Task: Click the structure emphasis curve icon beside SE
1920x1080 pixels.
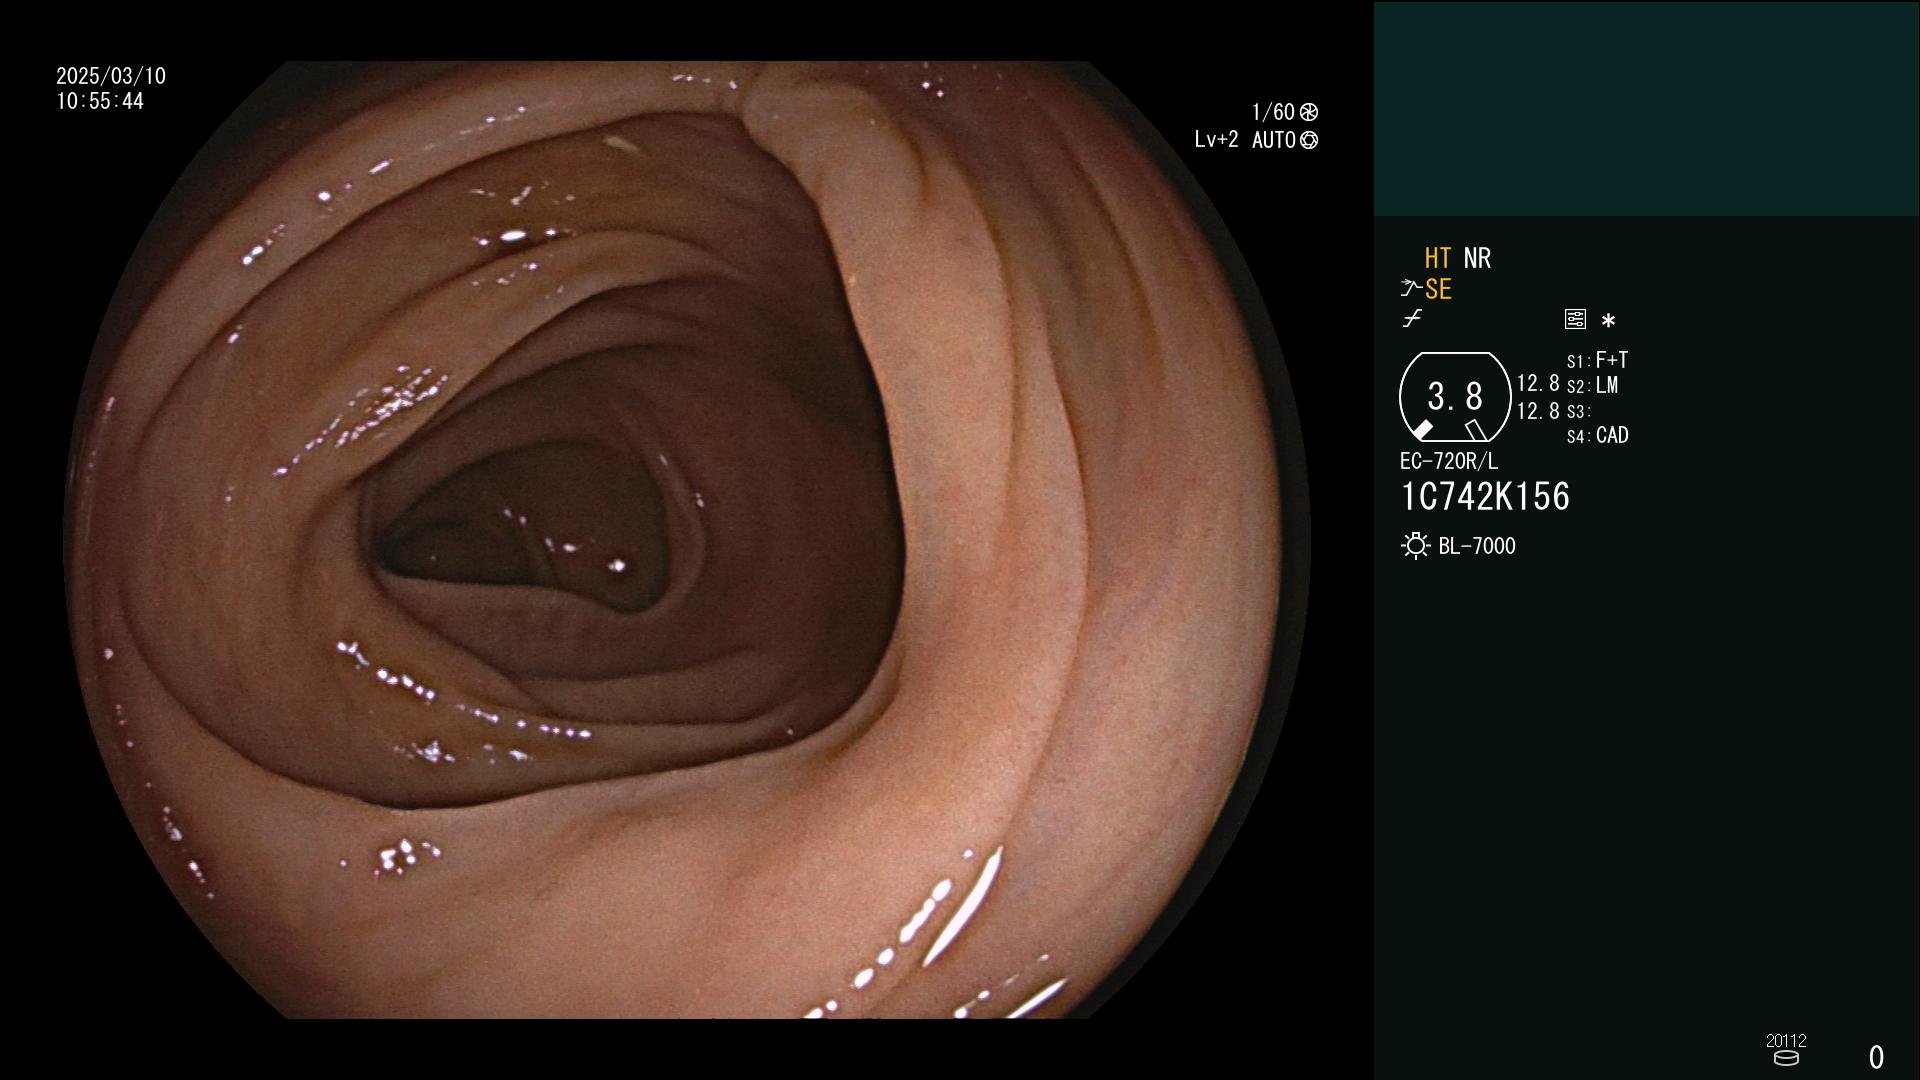Action: pos(1411,289)
